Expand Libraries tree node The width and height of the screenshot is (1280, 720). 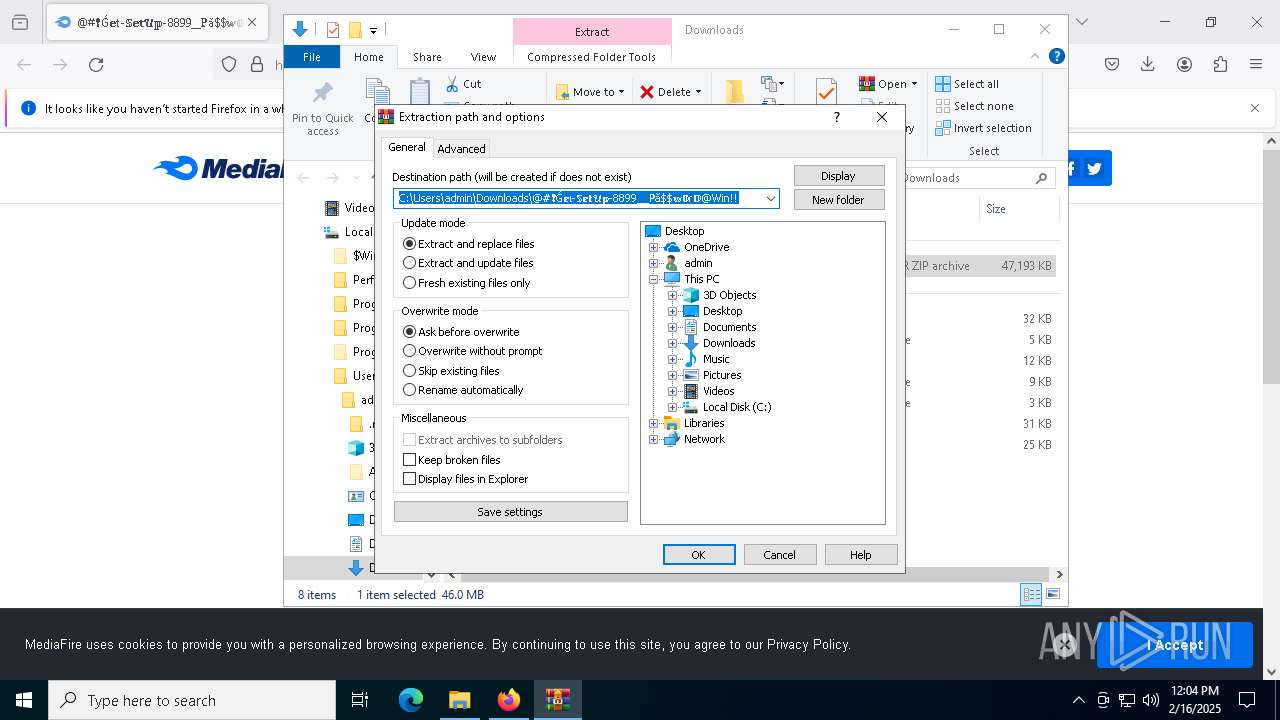[x=653, y=423]
